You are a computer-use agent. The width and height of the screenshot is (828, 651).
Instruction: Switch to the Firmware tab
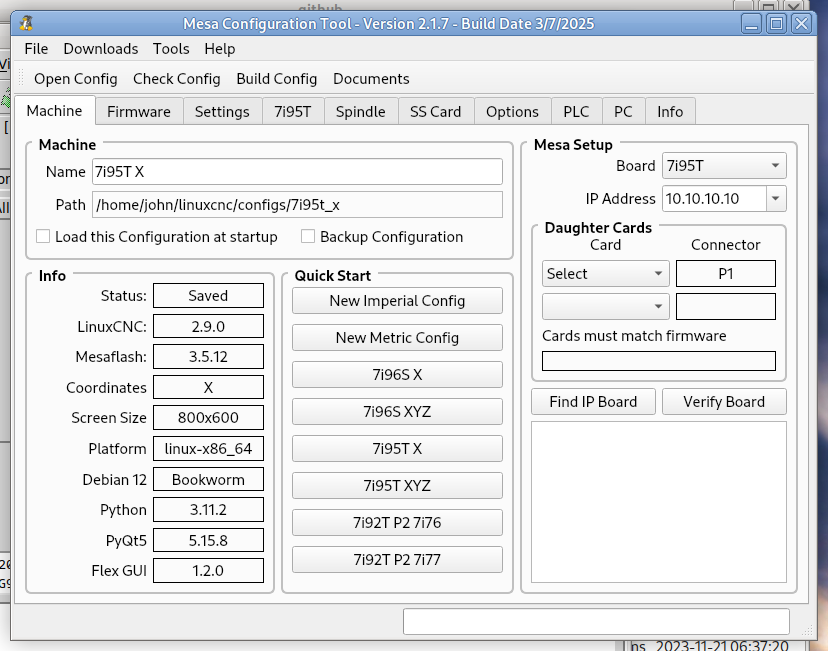(139, 111)
